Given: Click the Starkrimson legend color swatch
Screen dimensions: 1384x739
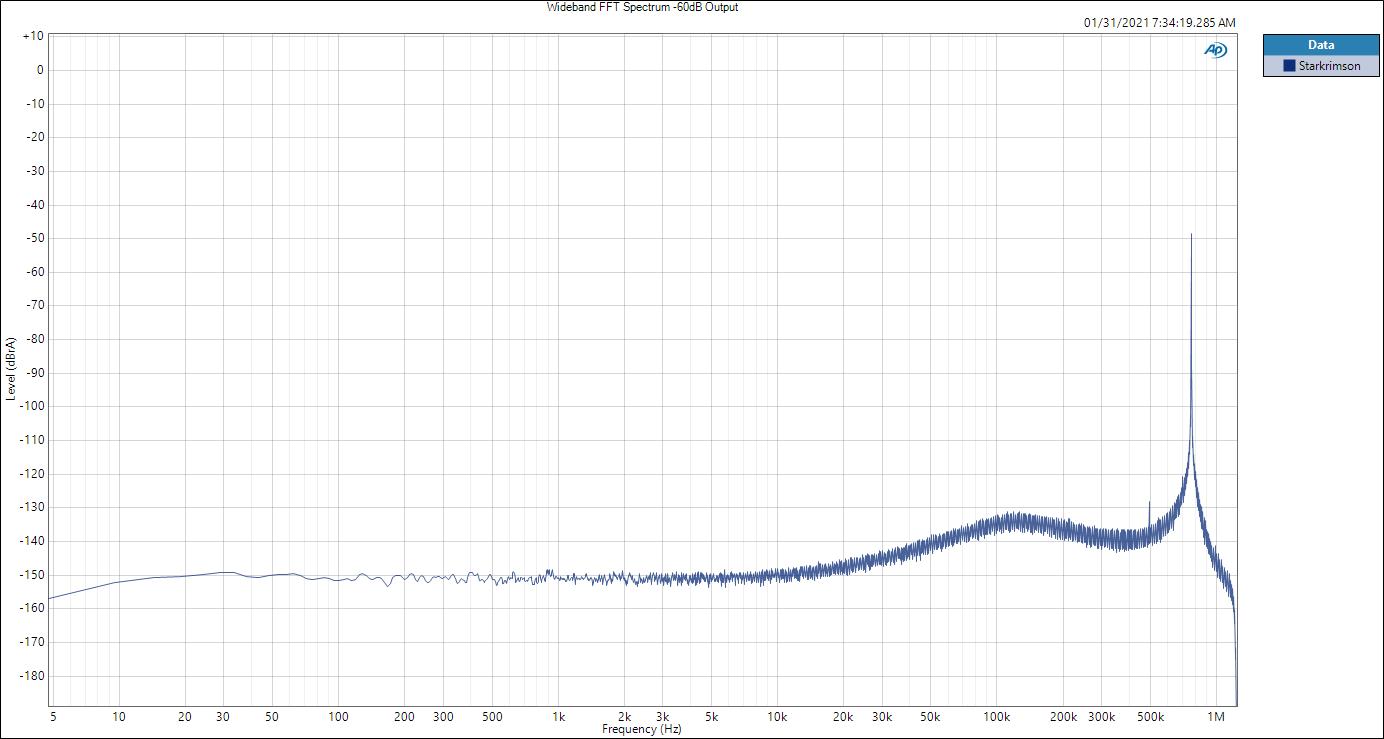Looking at the screenshot, I should (x=1289, y=66).
